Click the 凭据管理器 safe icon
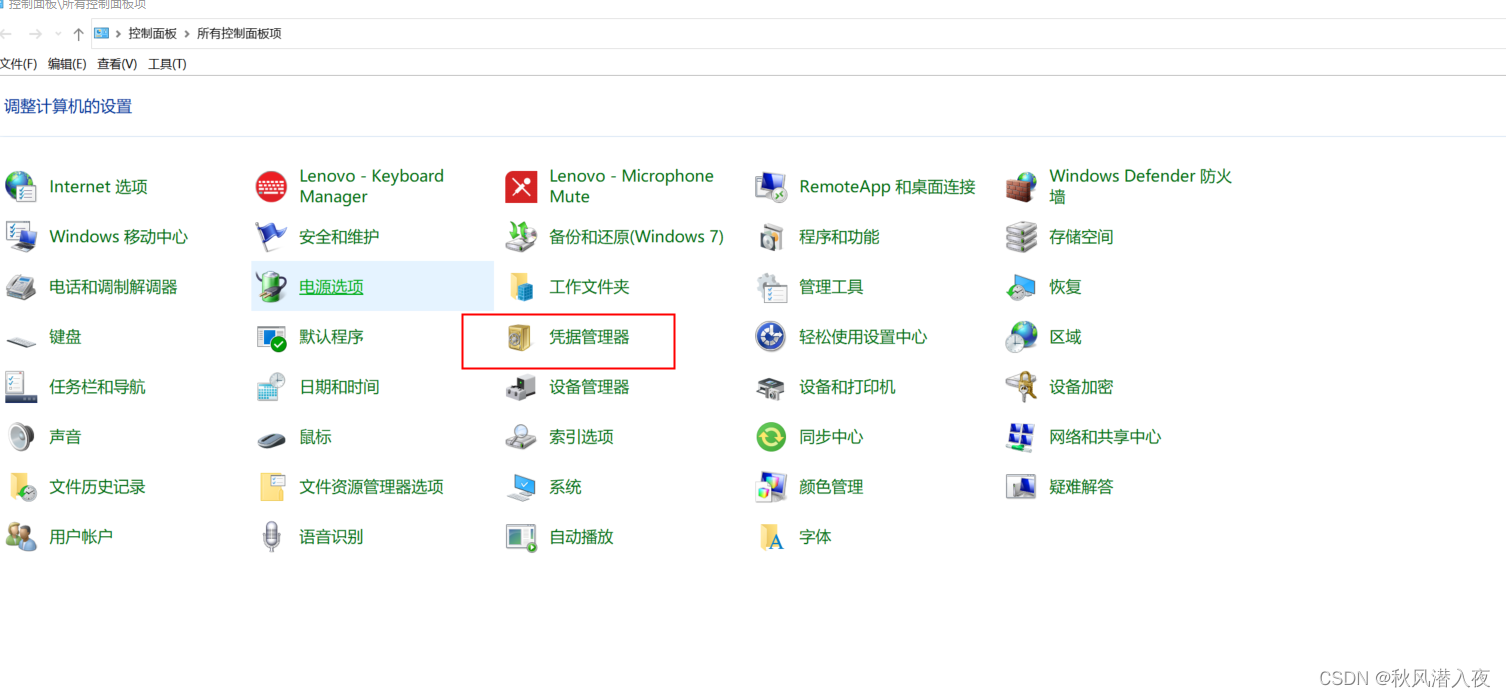The width and height of the screenshot is (1506, 698). pyautogui.click(x=521, y=336)
